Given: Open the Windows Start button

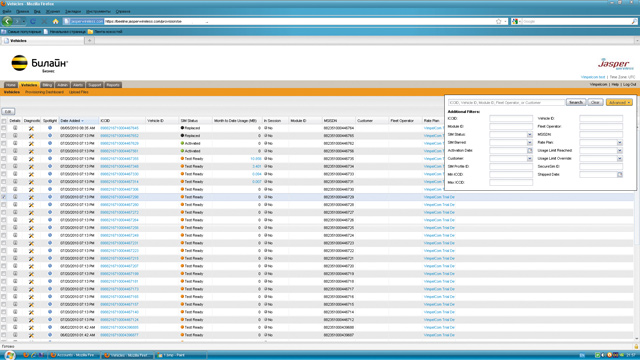Looking at the screenshot, I should pos(9,355).
